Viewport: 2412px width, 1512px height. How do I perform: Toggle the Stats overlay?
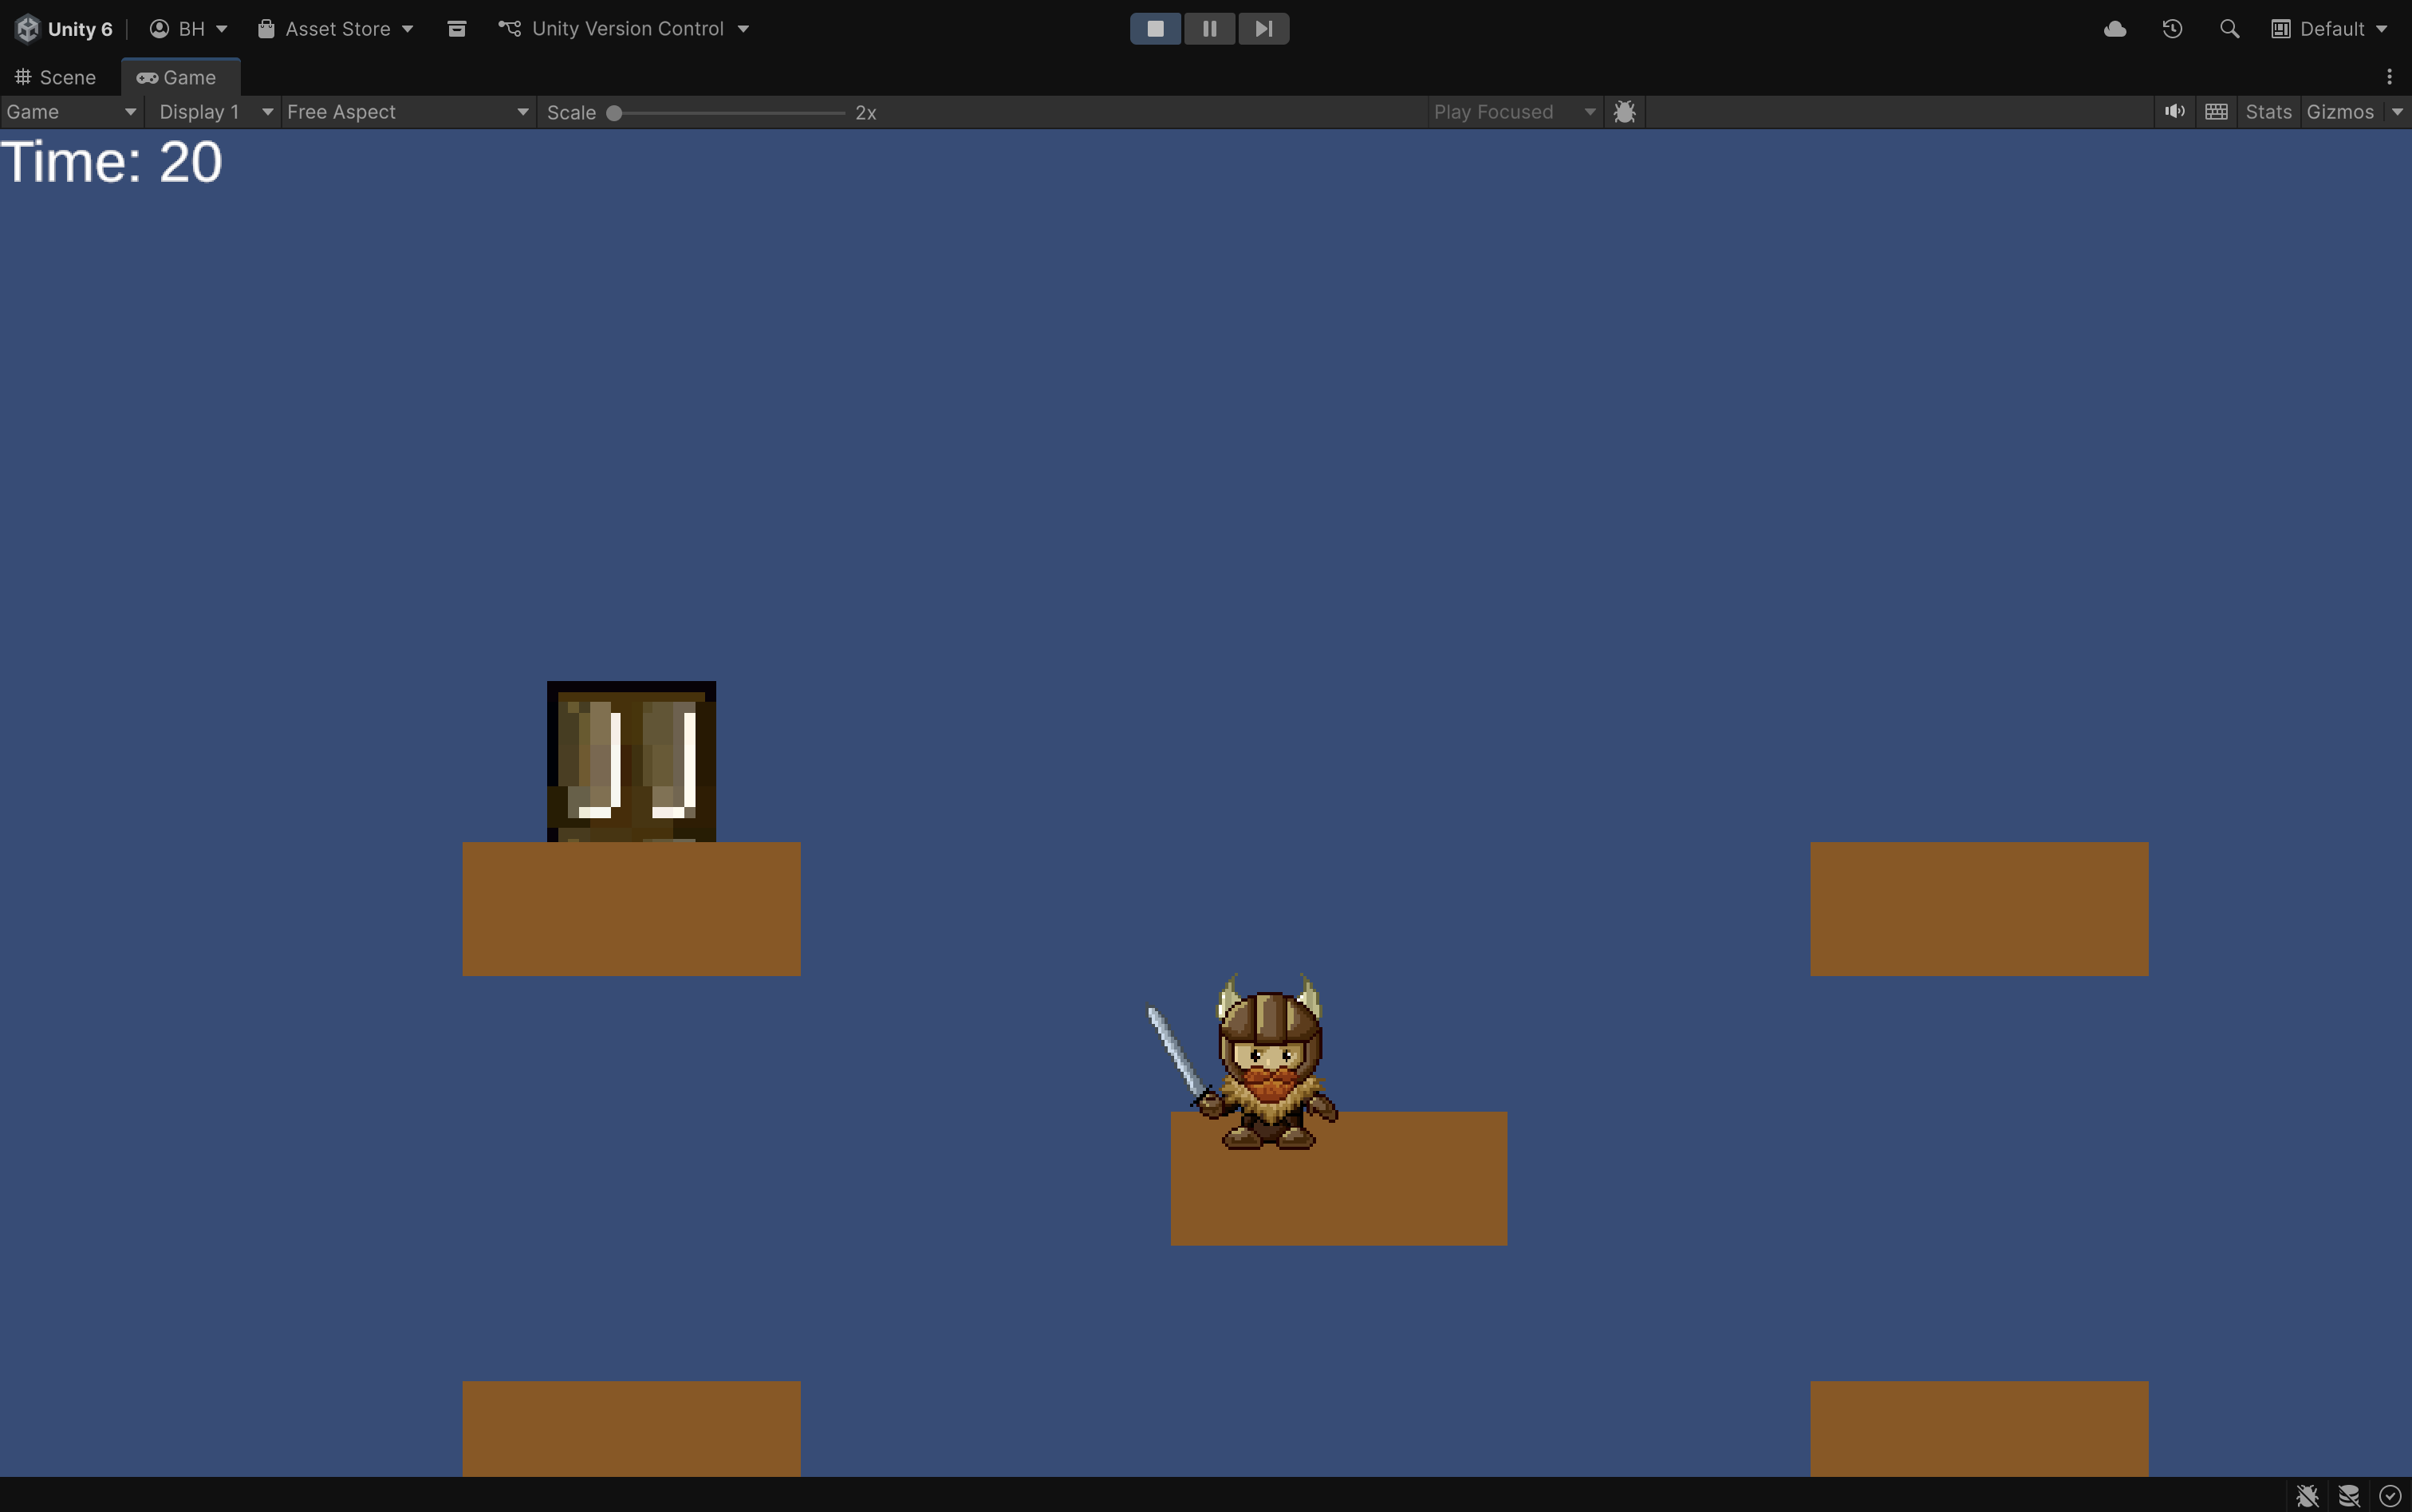(2268, 112)
